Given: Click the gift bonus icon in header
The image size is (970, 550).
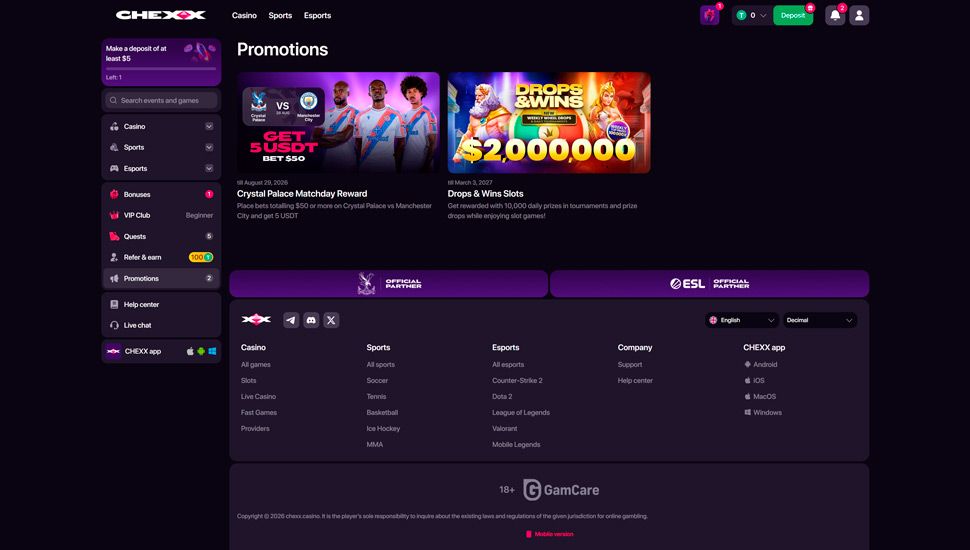Looking at the screenshot, I should (710, 15).
